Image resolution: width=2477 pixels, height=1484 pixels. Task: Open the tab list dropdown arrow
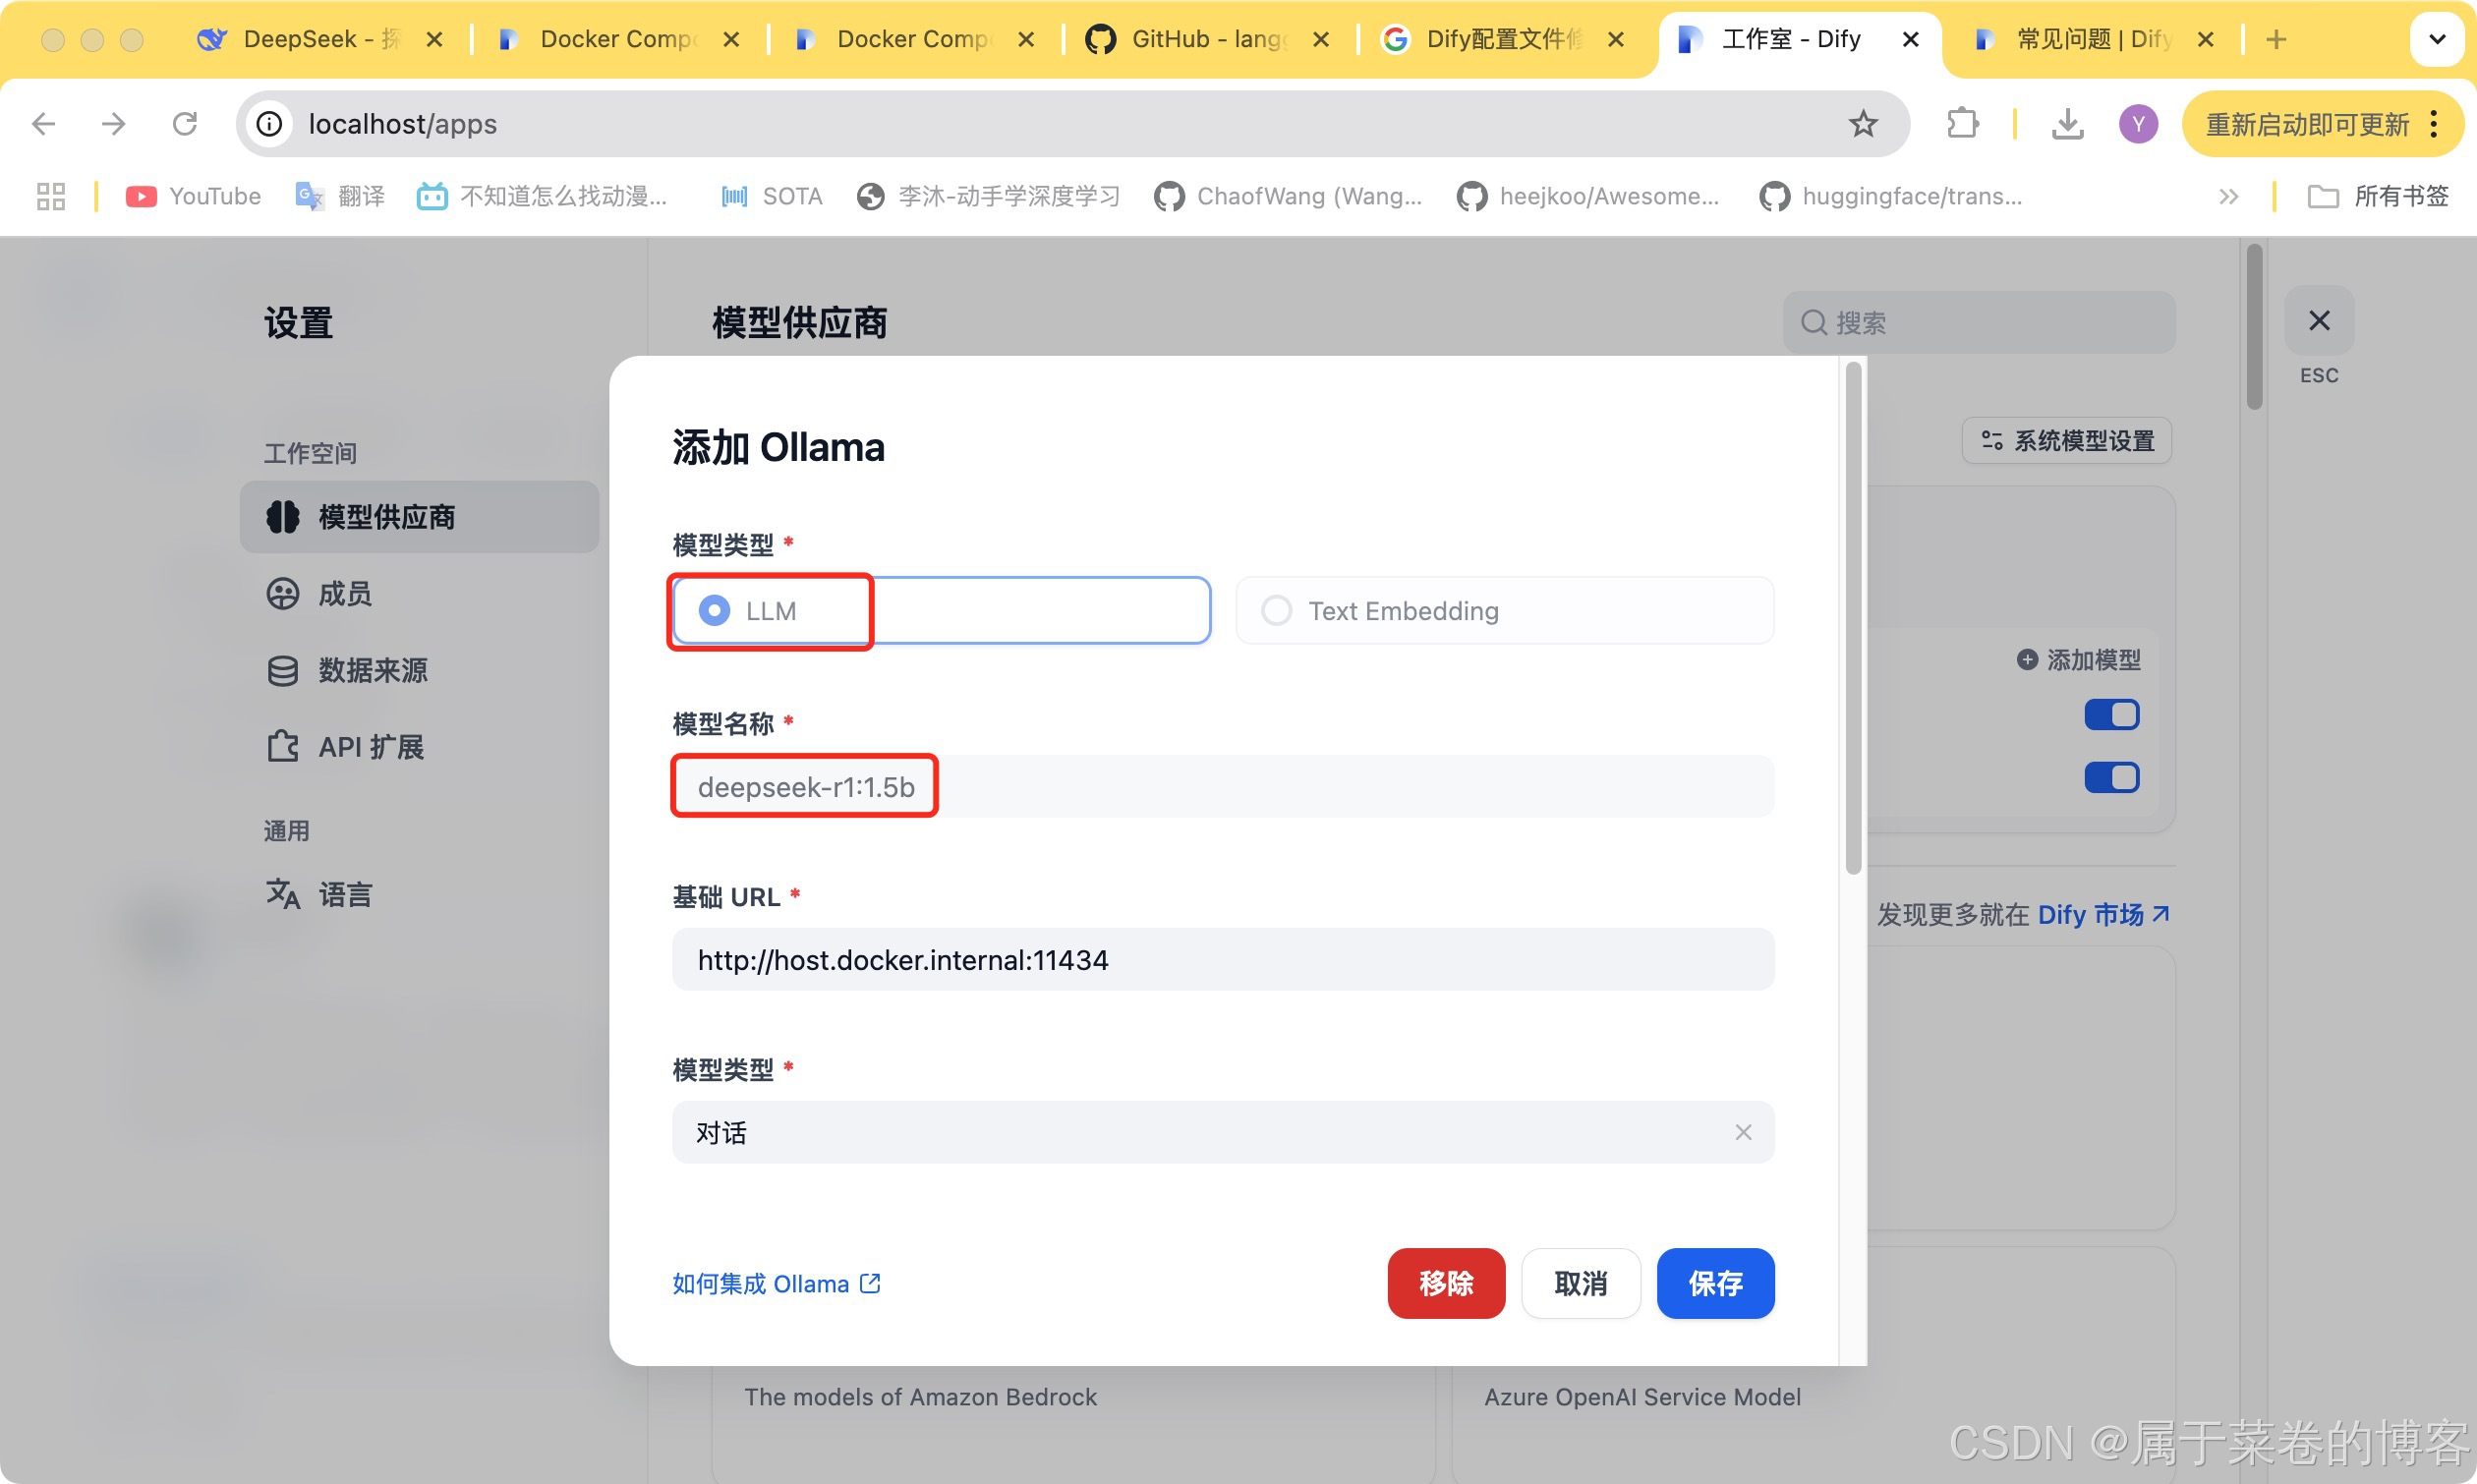2437,39
